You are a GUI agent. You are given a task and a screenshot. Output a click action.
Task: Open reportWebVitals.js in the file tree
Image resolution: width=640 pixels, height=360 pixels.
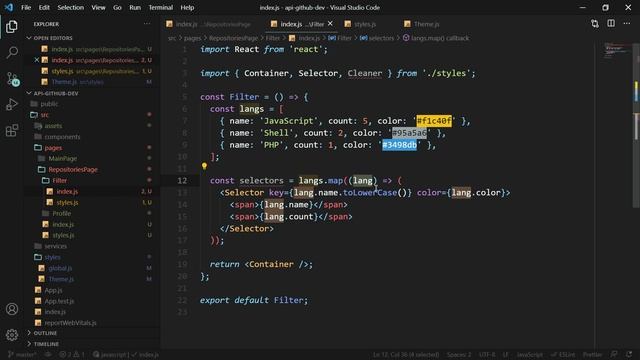click(x=70, y=323)
